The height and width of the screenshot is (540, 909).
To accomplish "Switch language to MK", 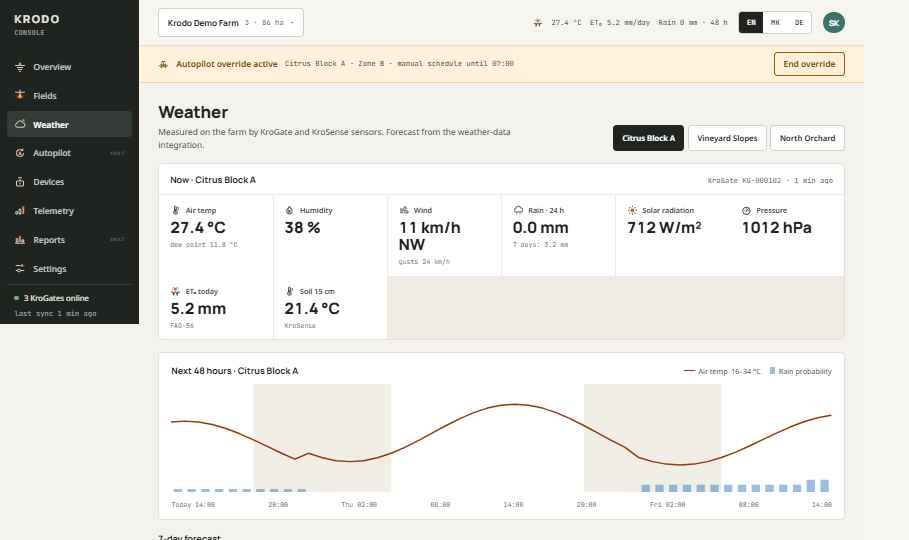I will pyautogui.click(x=775, y=23).
